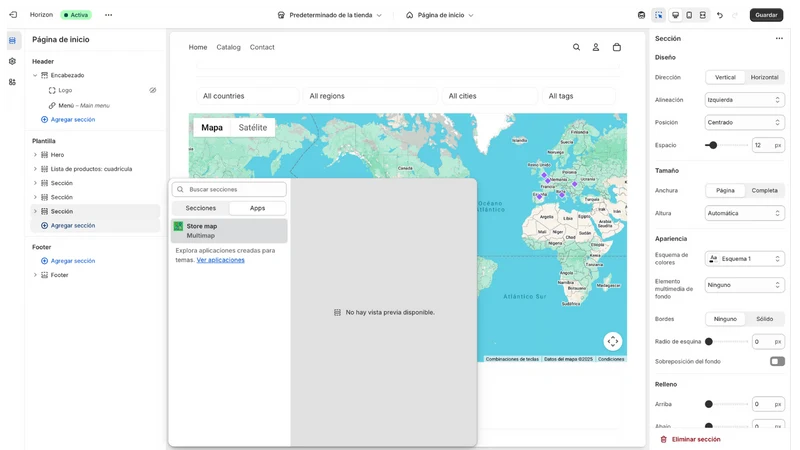Open Elemento multimedia de fondo dropdown
The image size is (800, 450).
pos(744,285)
